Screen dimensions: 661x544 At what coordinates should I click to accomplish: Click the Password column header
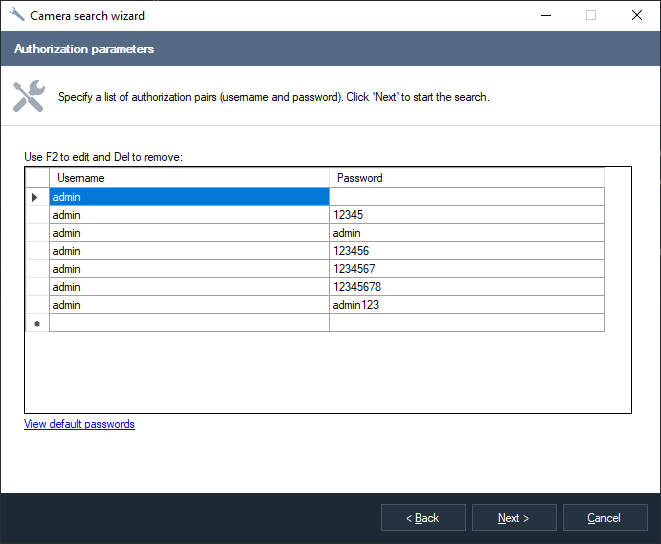466,178
